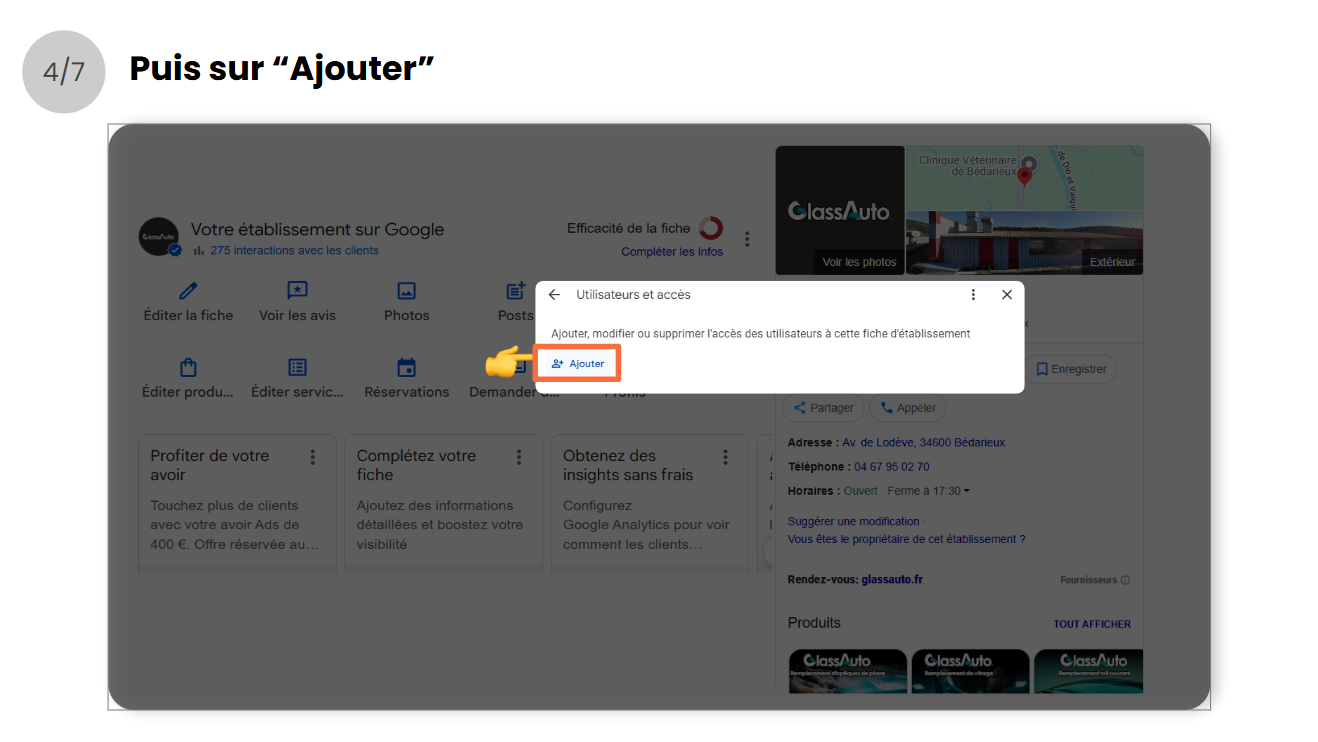Click TOUT AFFICHER in Produits section
The image size is (1318, 742).
click(1092, 624)
